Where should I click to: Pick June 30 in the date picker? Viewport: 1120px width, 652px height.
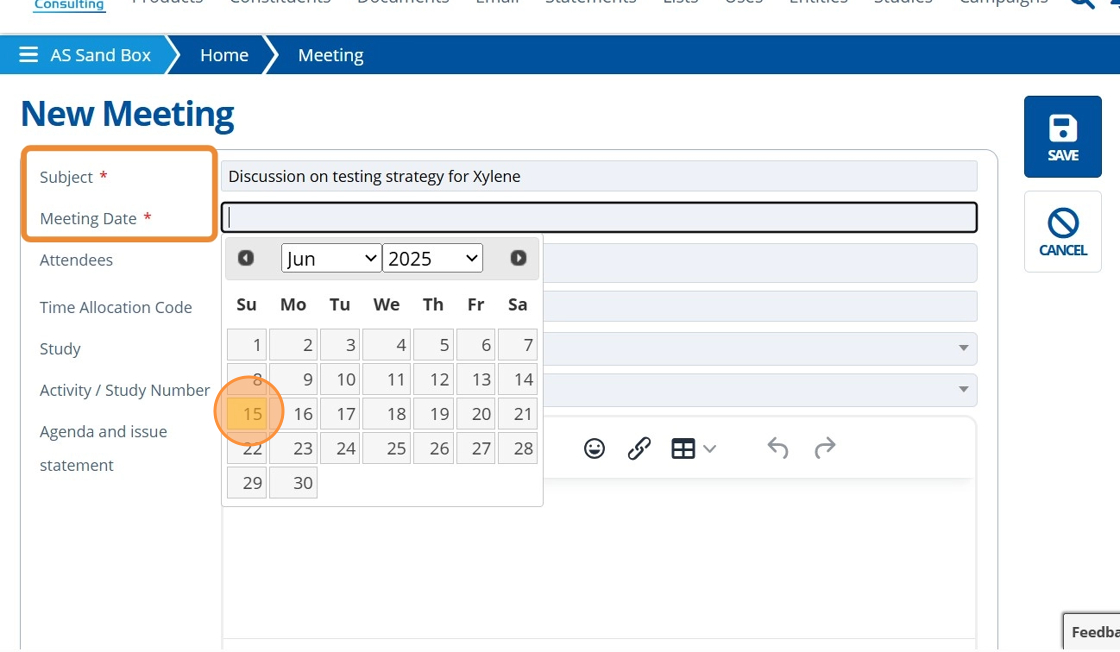(293, 483)
